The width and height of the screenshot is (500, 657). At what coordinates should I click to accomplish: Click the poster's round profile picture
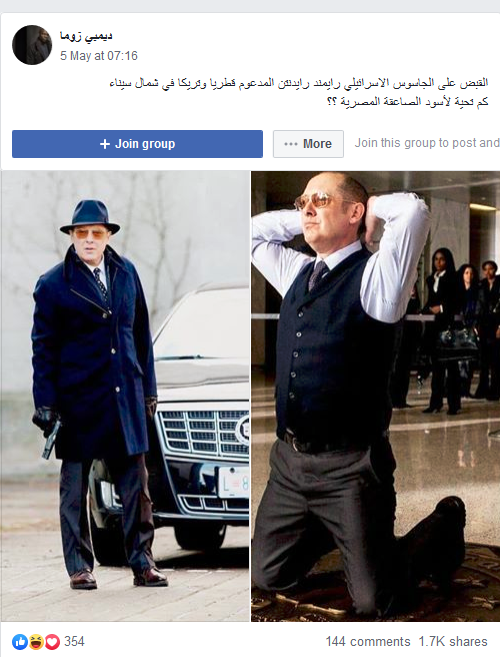(32, 45)
